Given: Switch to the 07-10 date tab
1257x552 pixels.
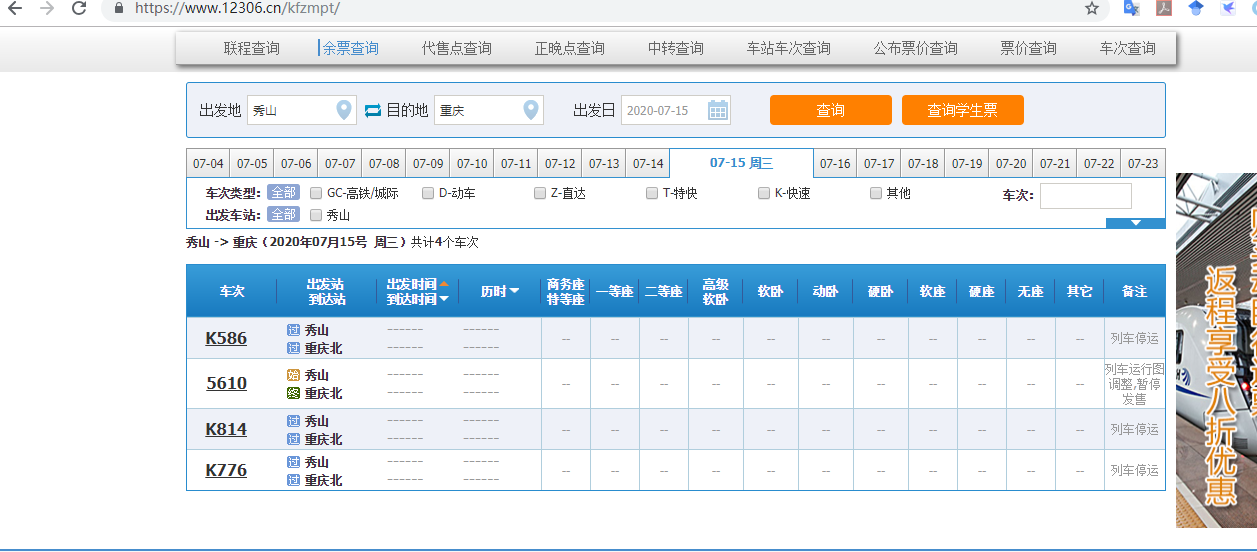Looking at the screenshot, I should pyautogui.click(x=472, y=164).
